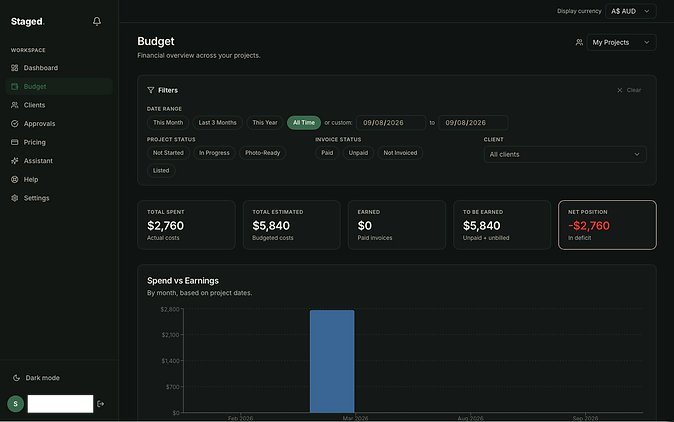Click the Staged logo
The height and width of the screenshot is (422, 674).
(x=28, y=21)
